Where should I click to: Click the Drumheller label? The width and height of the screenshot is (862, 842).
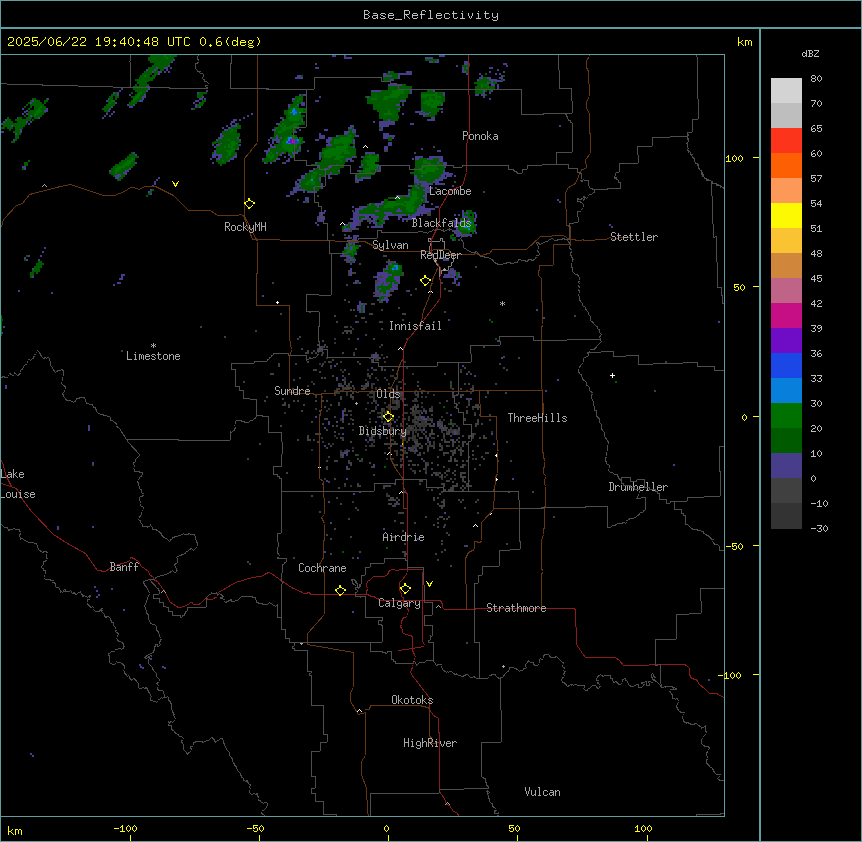638,487
